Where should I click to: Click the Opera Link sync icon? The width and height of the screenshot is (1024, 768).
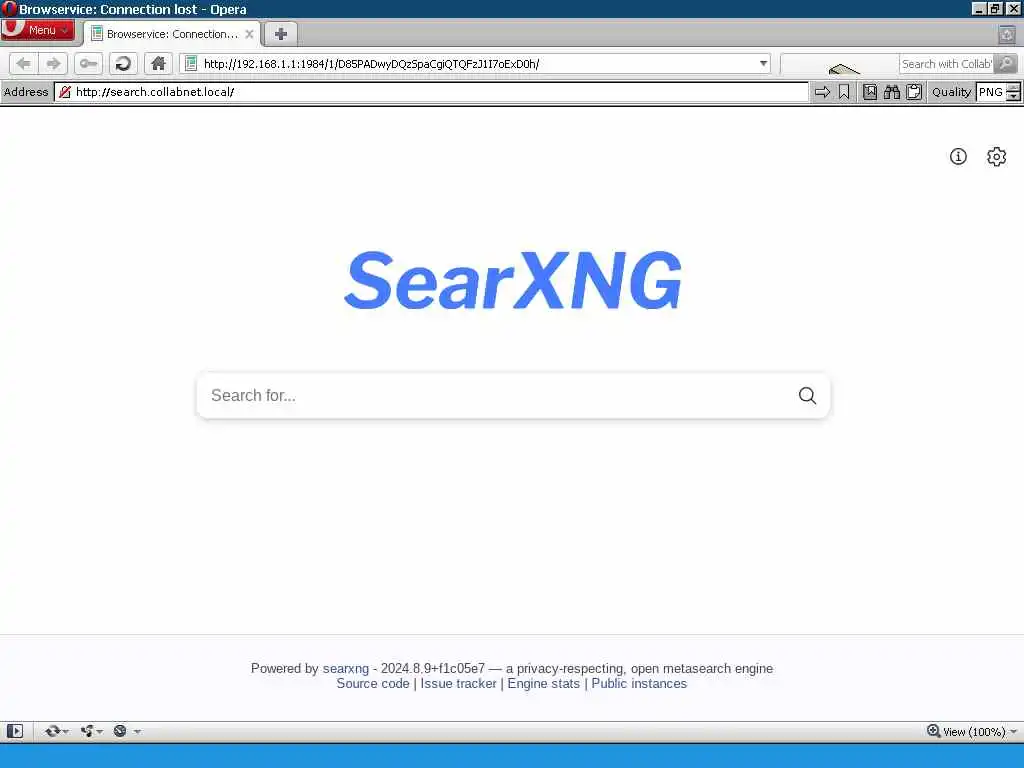(x=52, y=731)
